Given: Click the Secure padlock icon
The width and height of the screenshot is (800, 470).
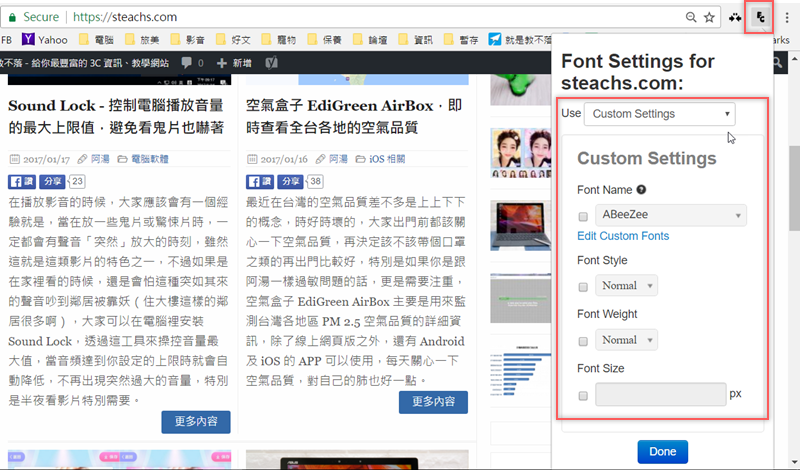Looking at the screenshot, I should tap(12, 17).
